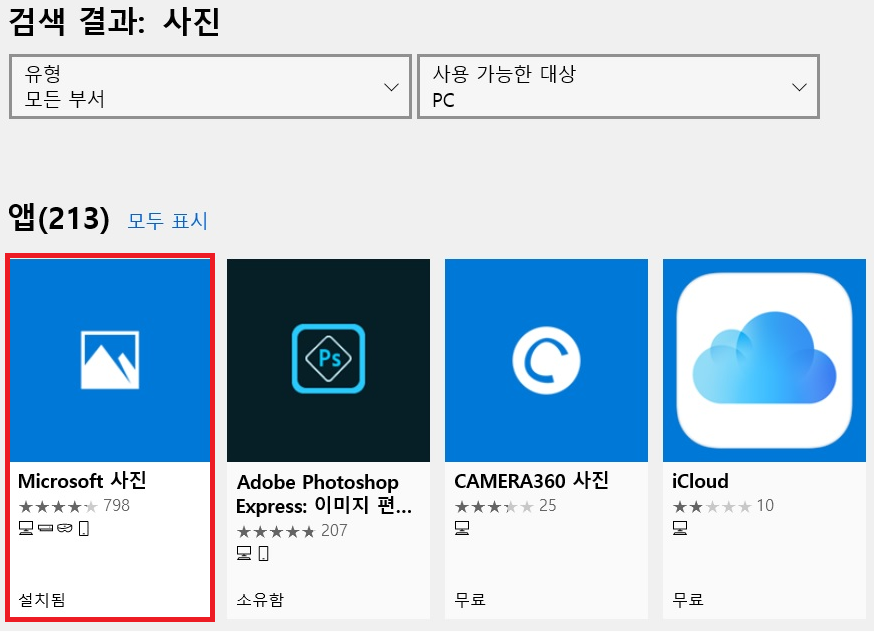Click the 앱(213) section heading
This screenshot has width=874, height=632.
click(59, 218)
